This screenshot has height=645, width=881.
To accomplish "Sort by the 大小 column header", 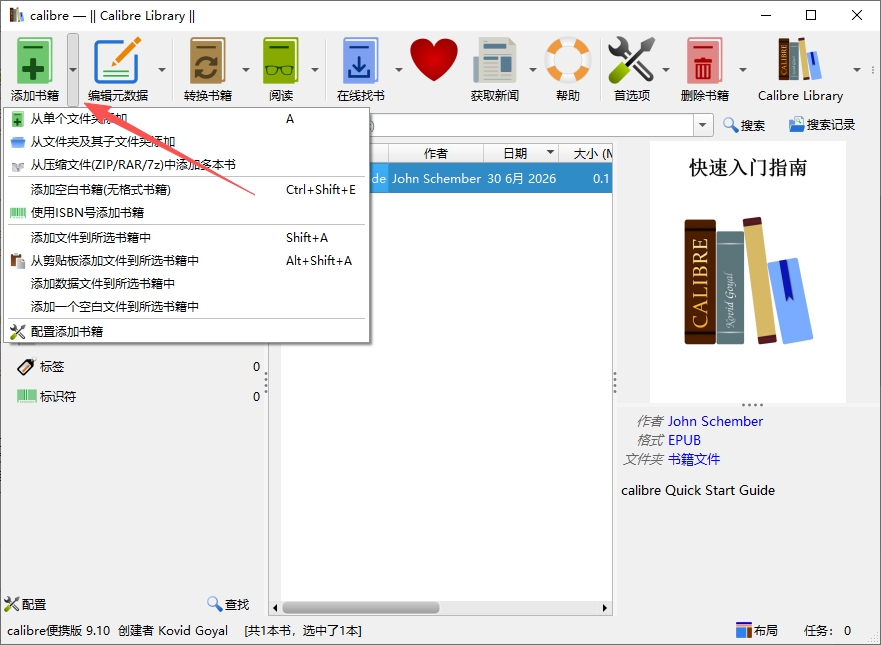I will [585, 153].
